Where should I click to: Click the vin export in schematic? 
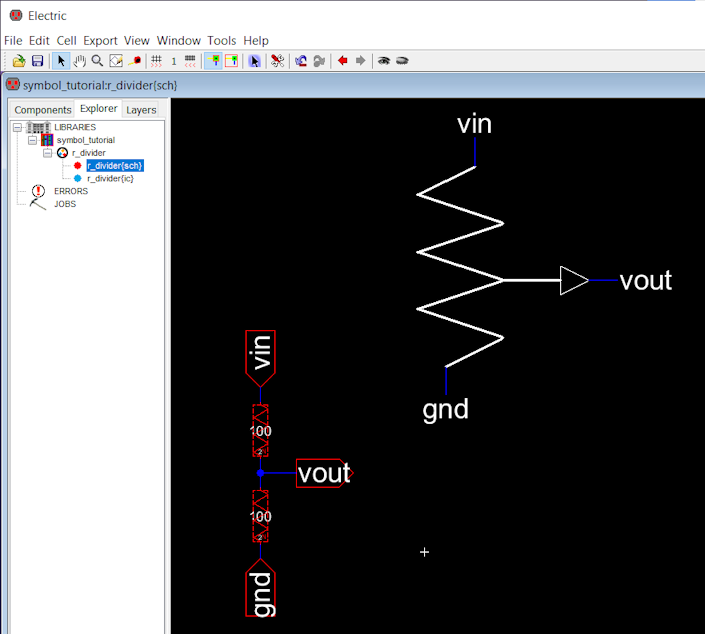tap(260, 358)
